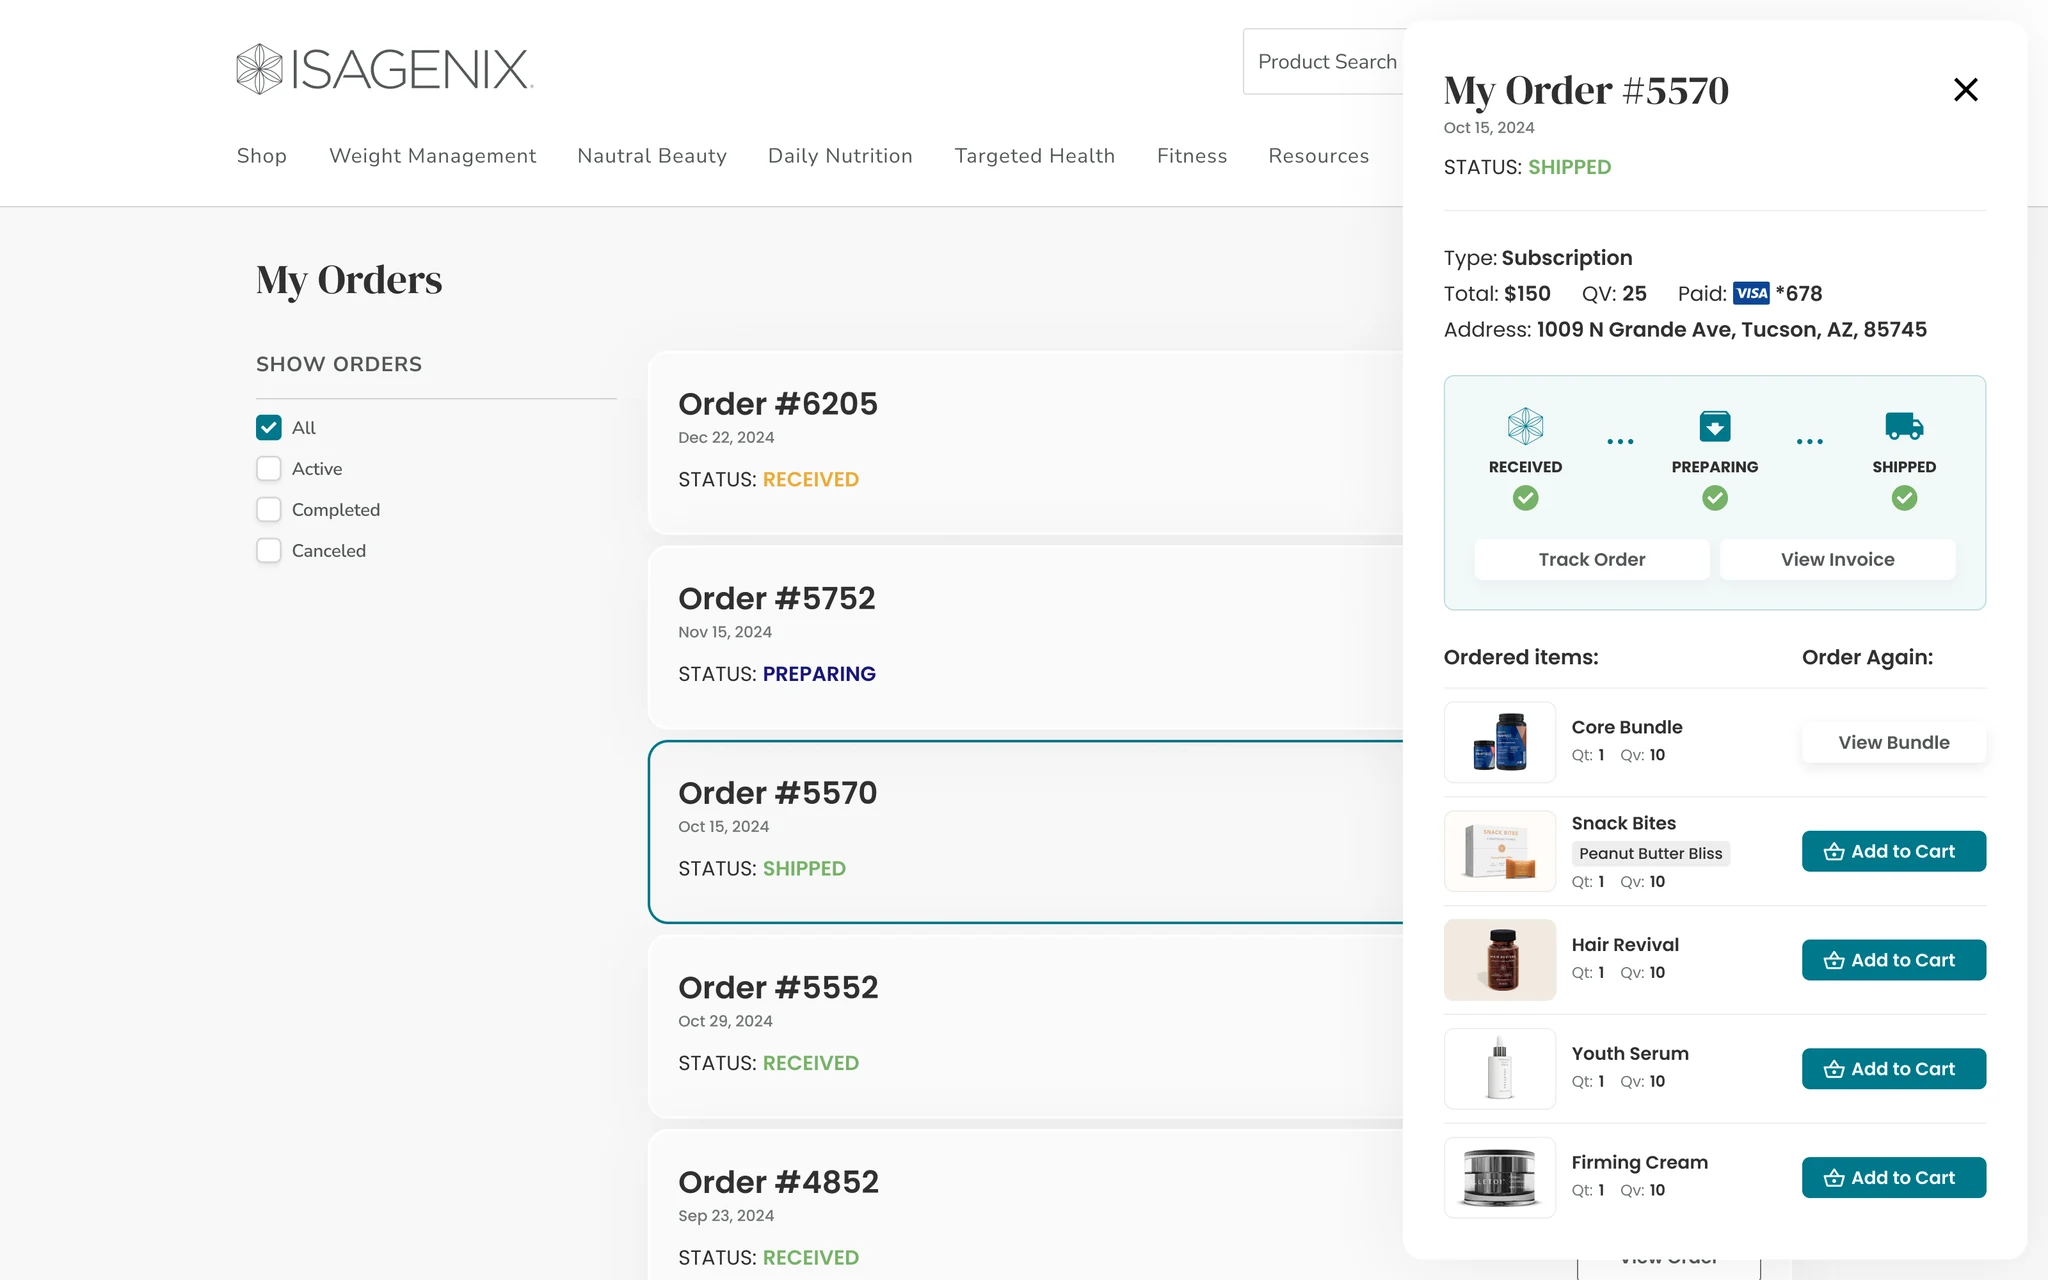Viewport: 2048px width, 1280px height.
Task: Click the Preparing box icon
Action: pos(1714,426)
